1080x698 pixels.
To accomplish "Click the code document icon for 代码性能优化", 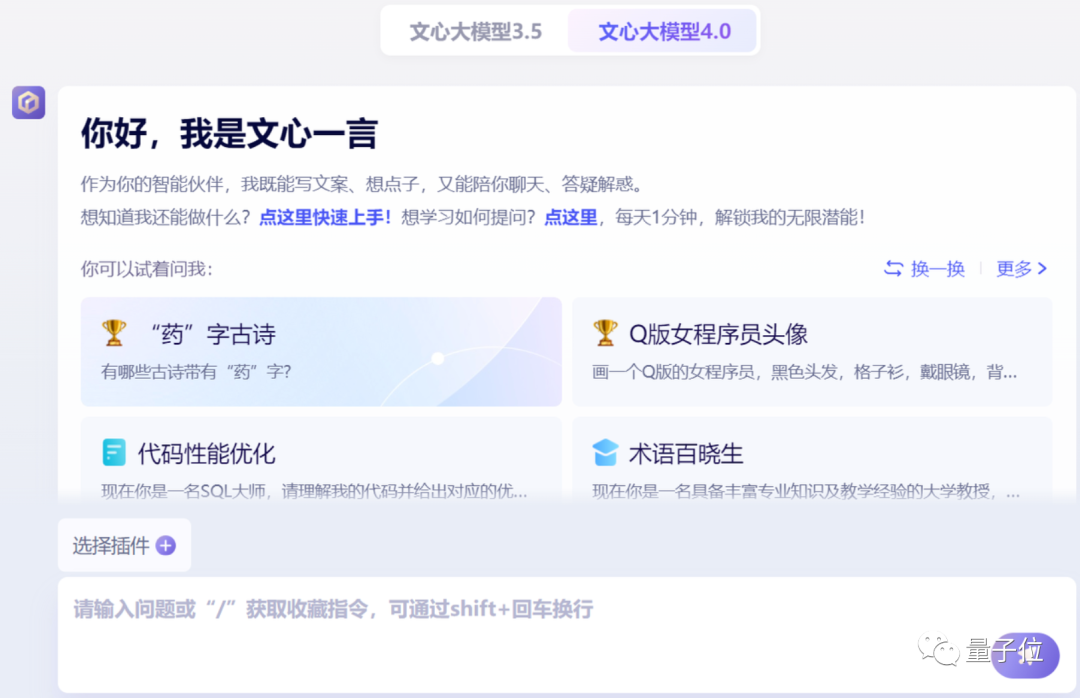I will point(114,453).
